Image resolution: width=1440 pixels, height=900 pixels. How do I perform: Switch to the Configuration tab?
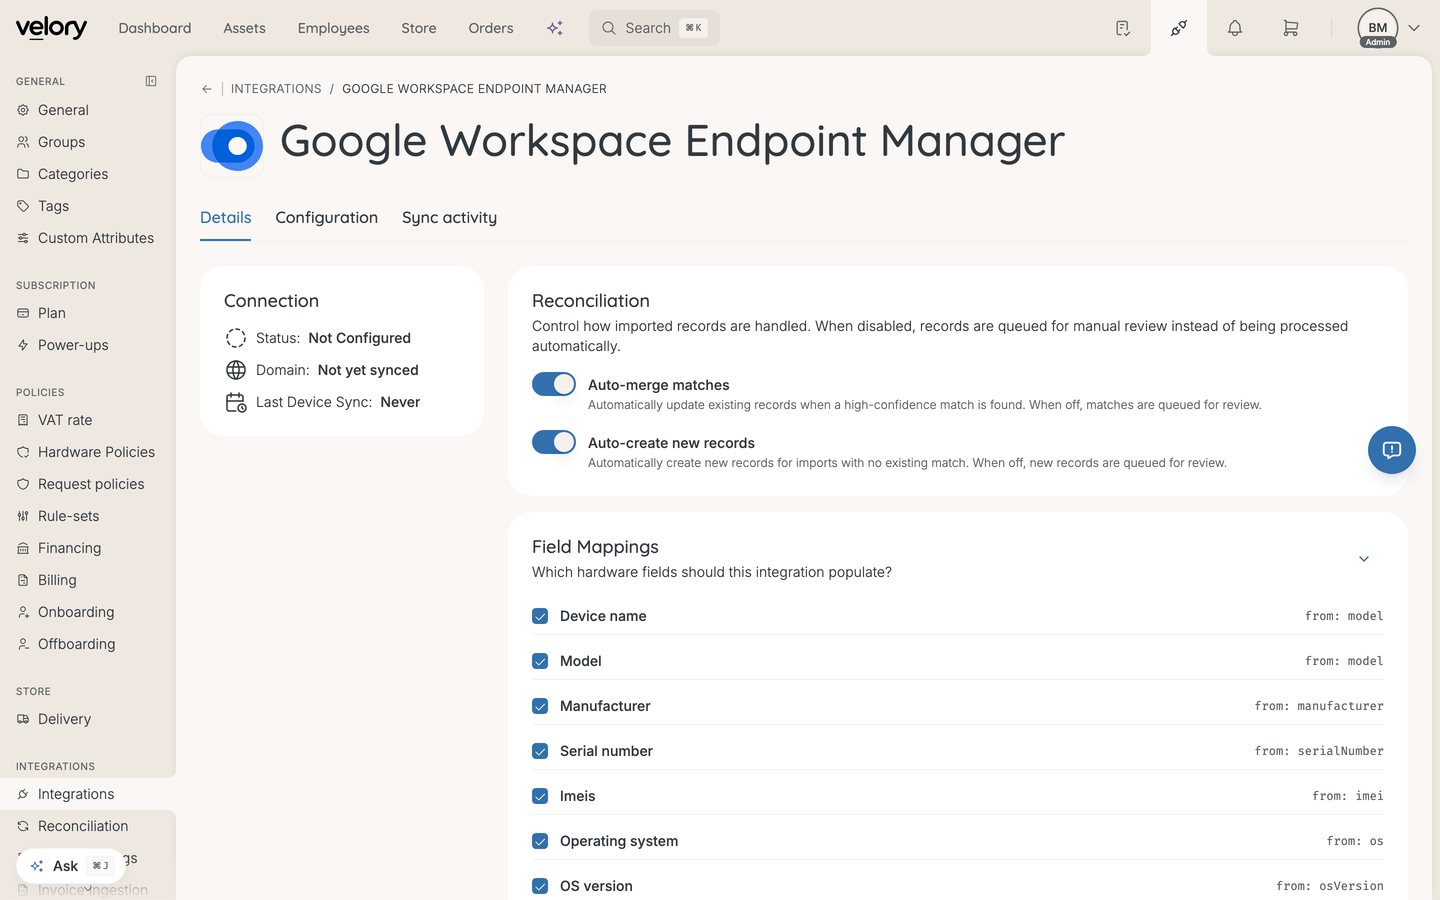point(327,218)
